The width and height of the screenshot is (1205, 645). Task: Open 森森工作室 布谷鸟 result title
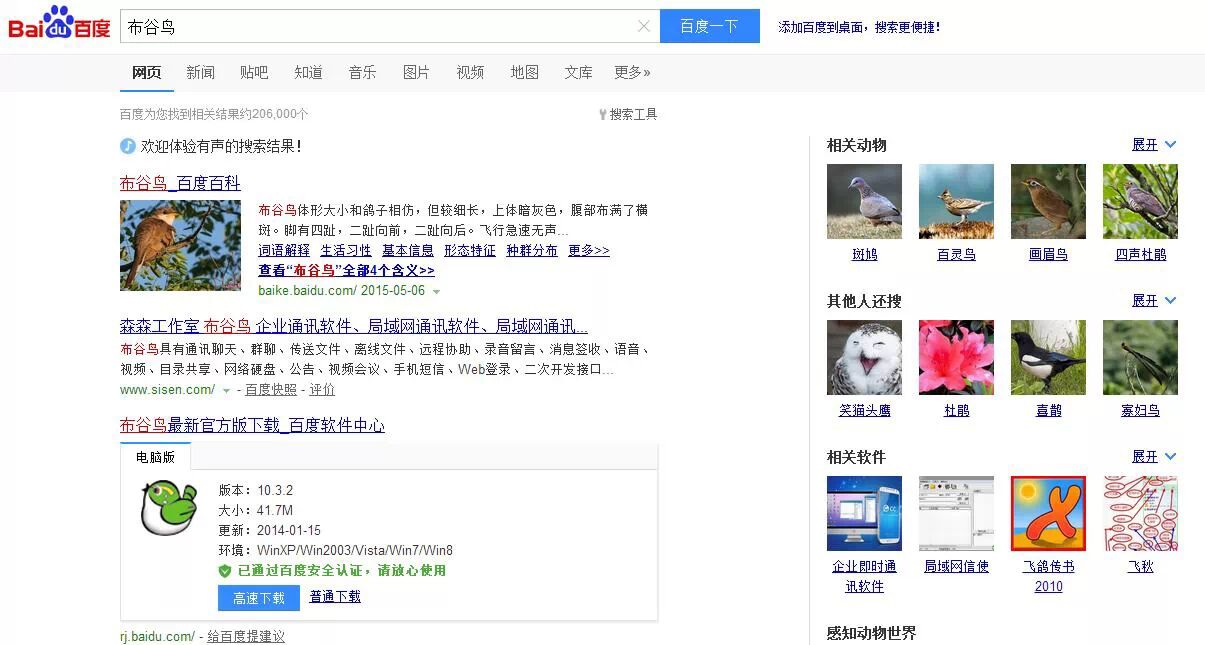[354, 326]
